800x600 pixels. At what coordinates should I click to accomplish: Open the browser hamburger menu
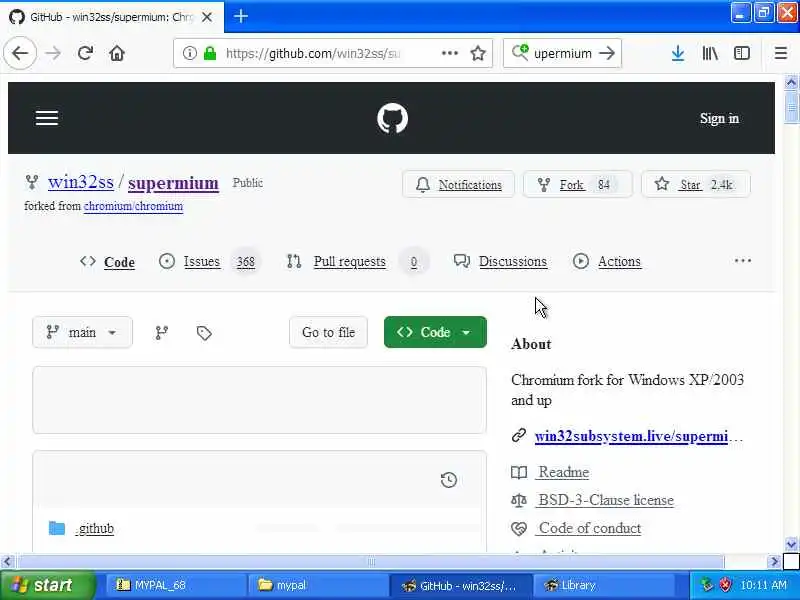click(x=781, y=53)
